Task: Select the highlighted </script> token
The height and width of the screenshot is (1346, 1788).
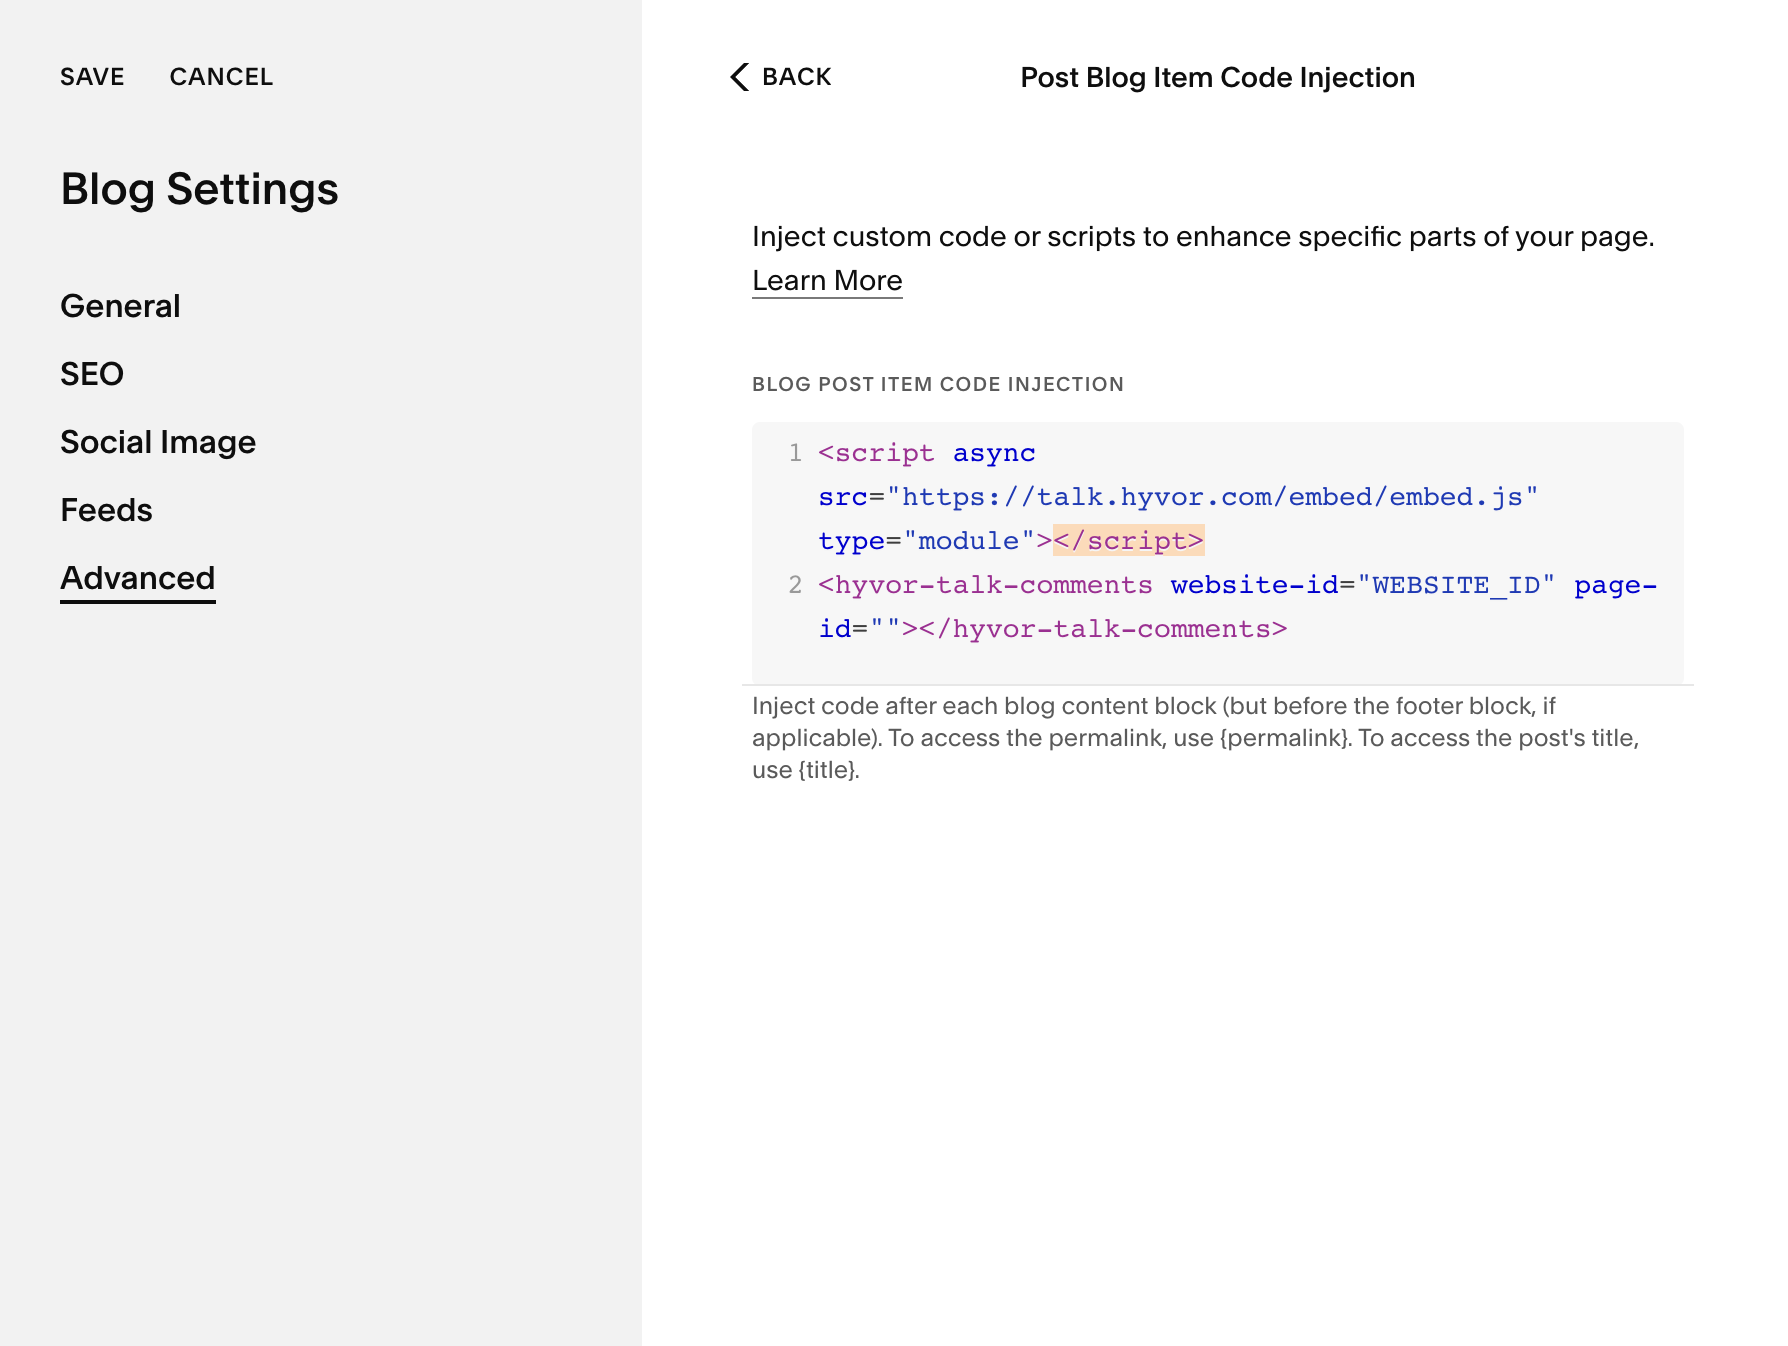Action: (1130, 541)
